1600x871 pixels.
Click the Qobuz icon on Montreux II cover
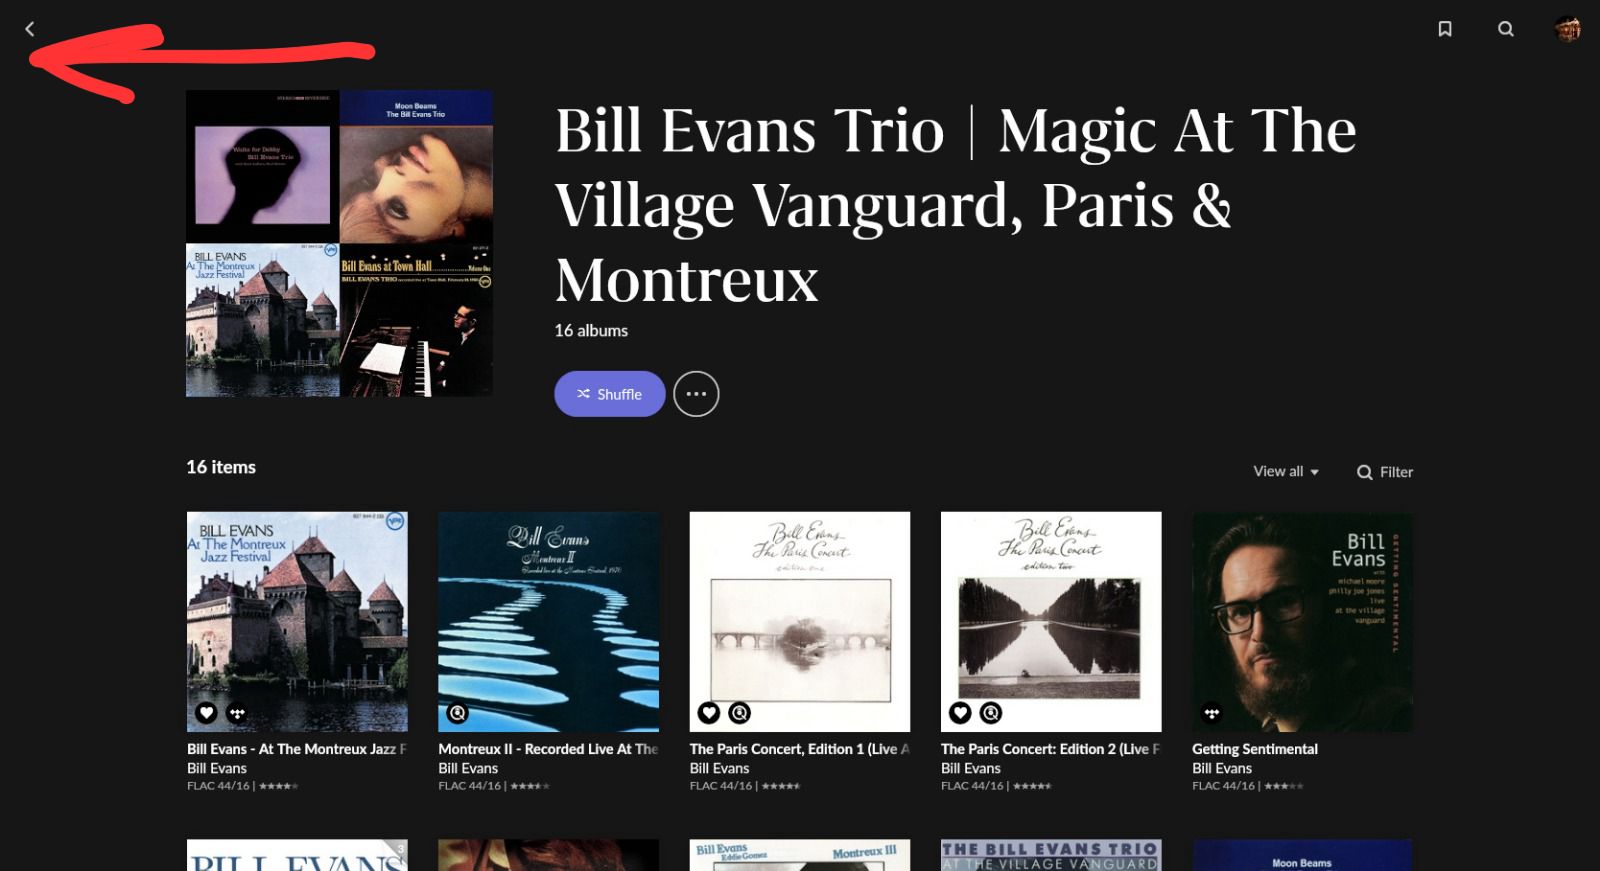(x=457, y=713)
